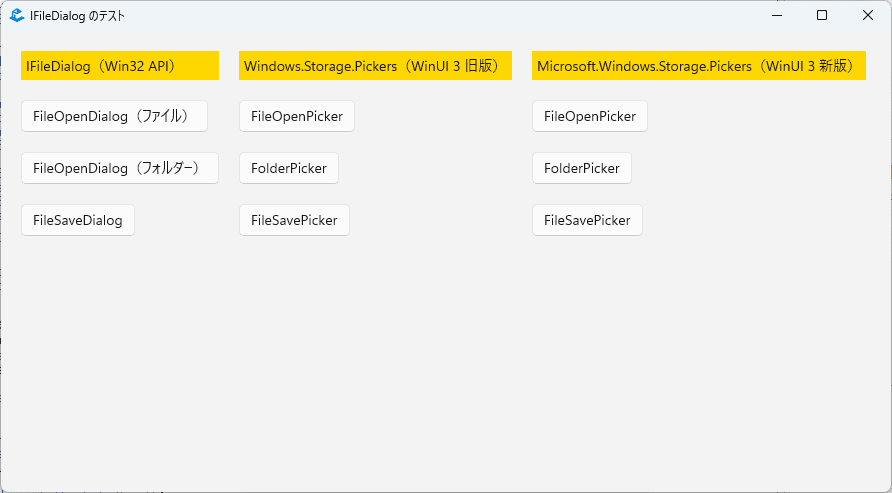Maximize the IFileDialog のテスト window
Image resolution: width=892 pixels, height=493 pixels.
822,15
